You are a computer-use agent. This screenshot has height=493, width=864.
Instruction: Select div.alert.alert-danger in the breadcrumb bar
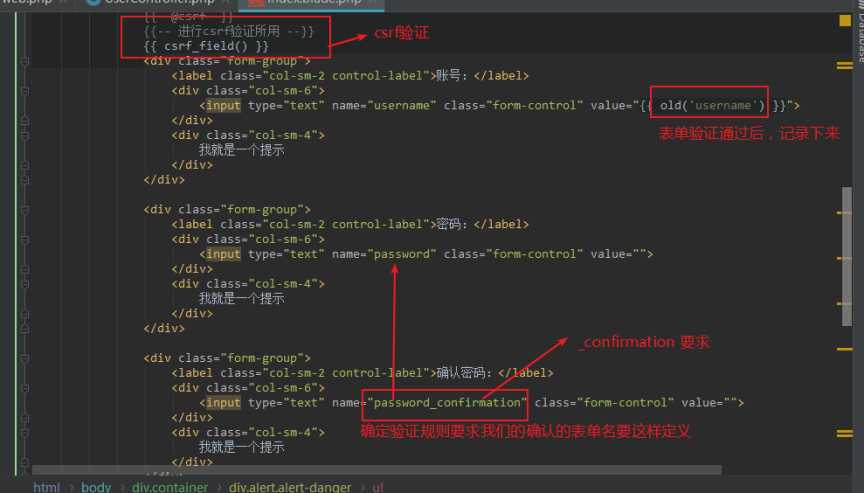[x=290, y=487]
